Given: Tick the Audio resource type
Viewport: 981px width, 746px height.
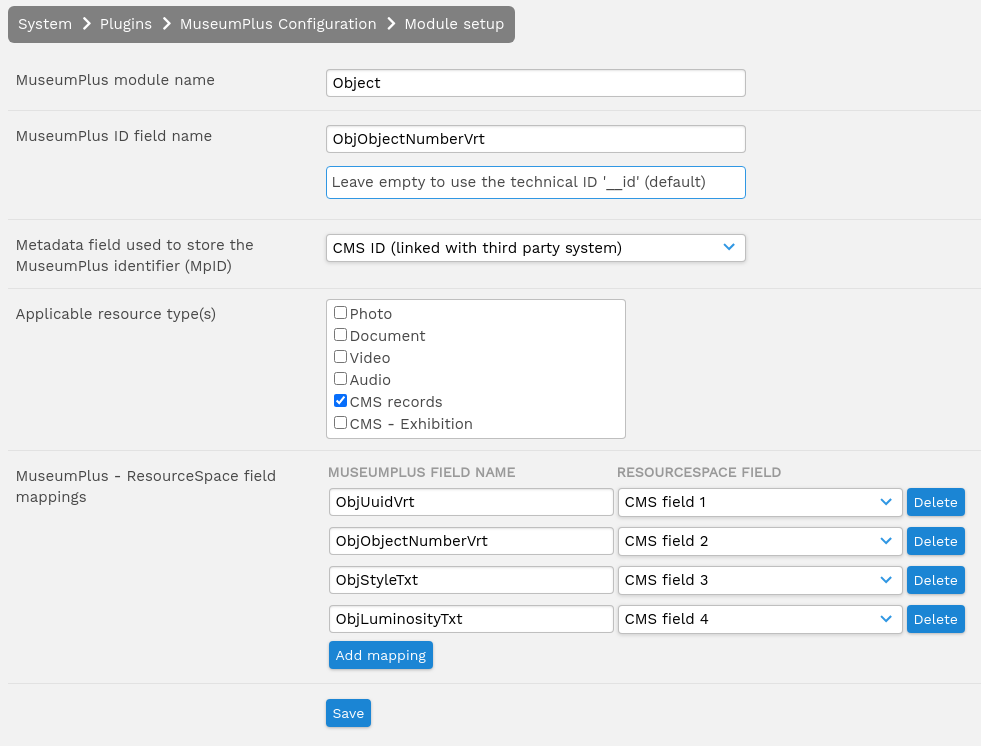Looking at the screenshot, I should click(340, 379).
